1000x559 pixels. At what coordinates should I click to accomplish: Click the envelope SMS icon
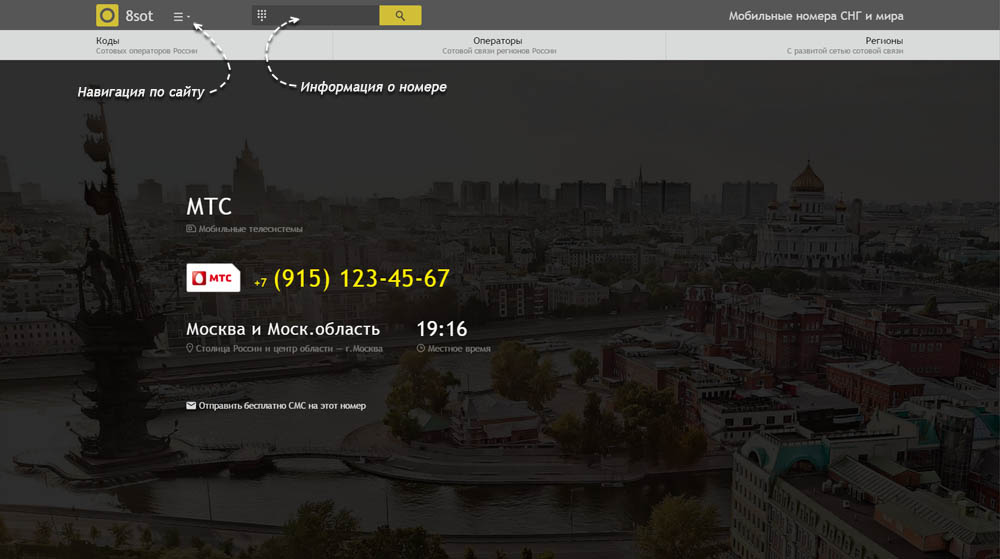coord(191,405)
